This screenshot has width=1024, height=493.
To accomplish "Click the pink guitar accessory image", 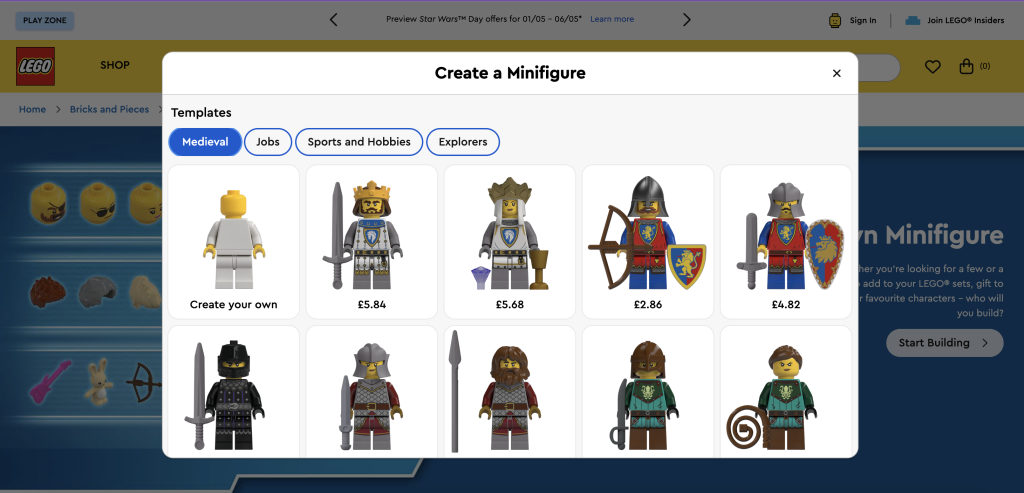I will 50,381.
